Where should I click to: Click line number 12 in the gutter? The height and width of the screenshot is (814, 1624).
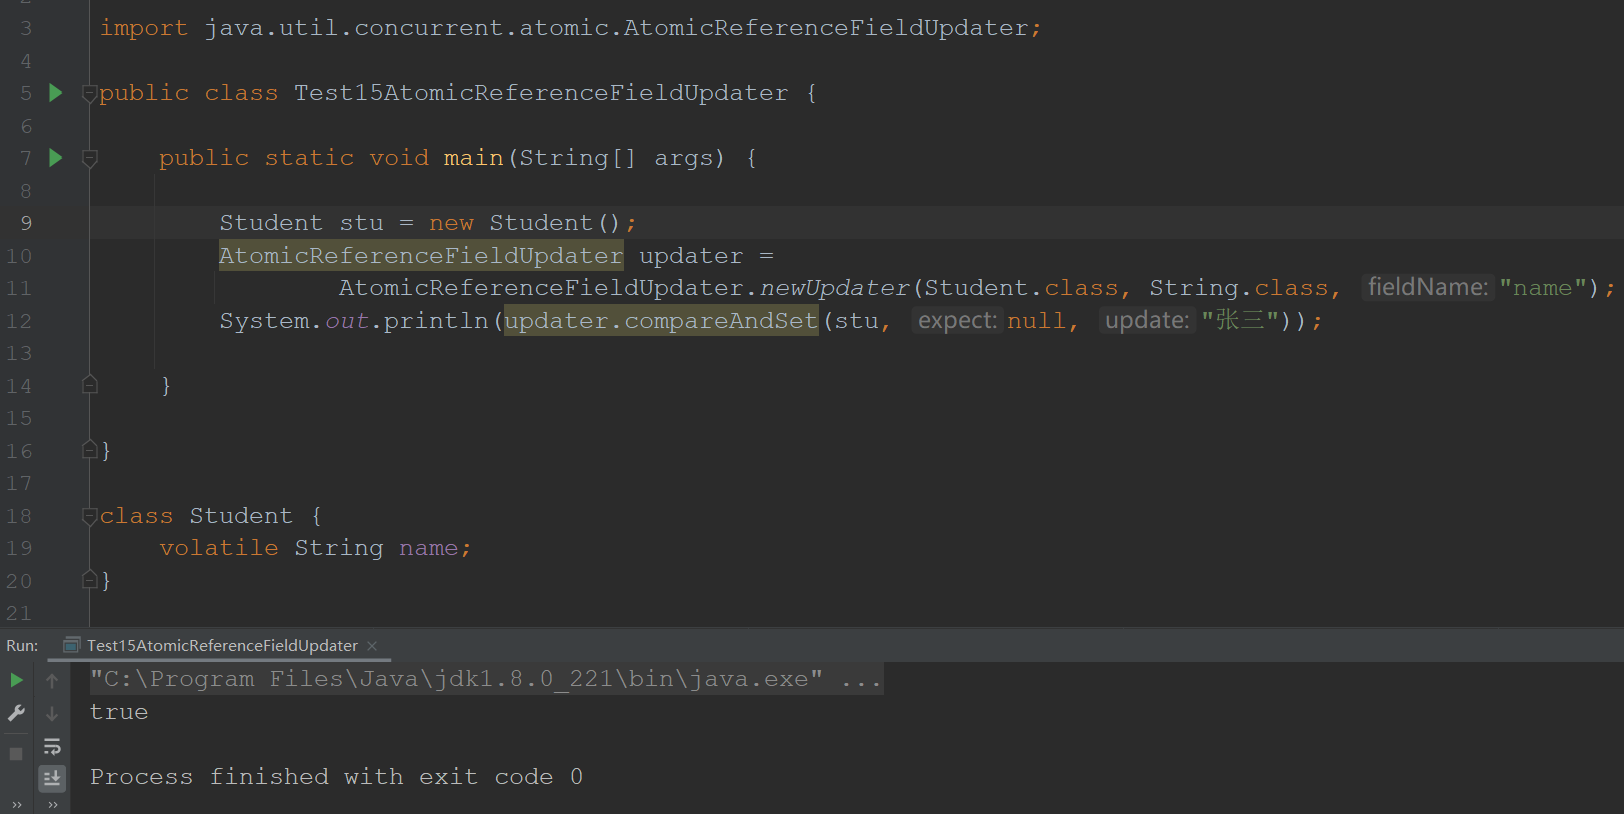click(19, 321)
